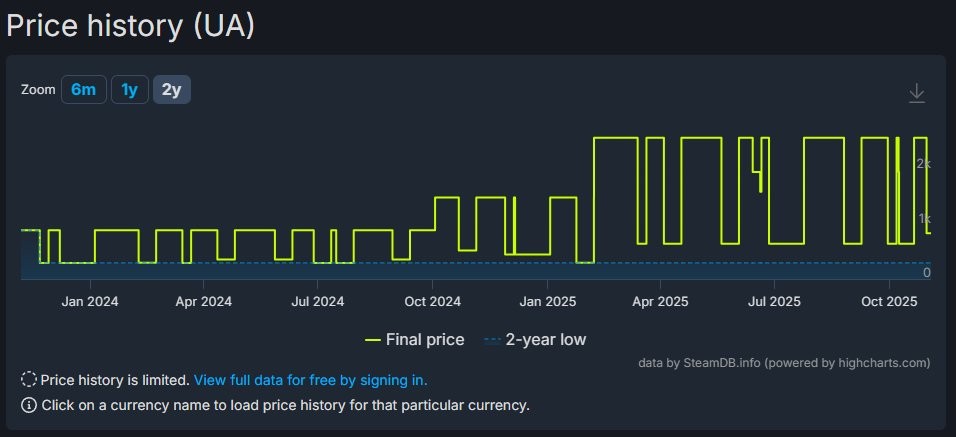956x437 pixels.
Task: Click the Oct 2025 axis label
Action: [888, 301]
